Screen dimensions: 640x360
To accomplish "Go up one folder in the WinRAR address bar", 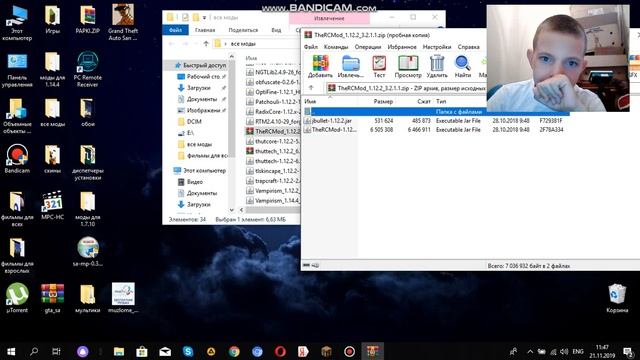I will coord(311,88).
